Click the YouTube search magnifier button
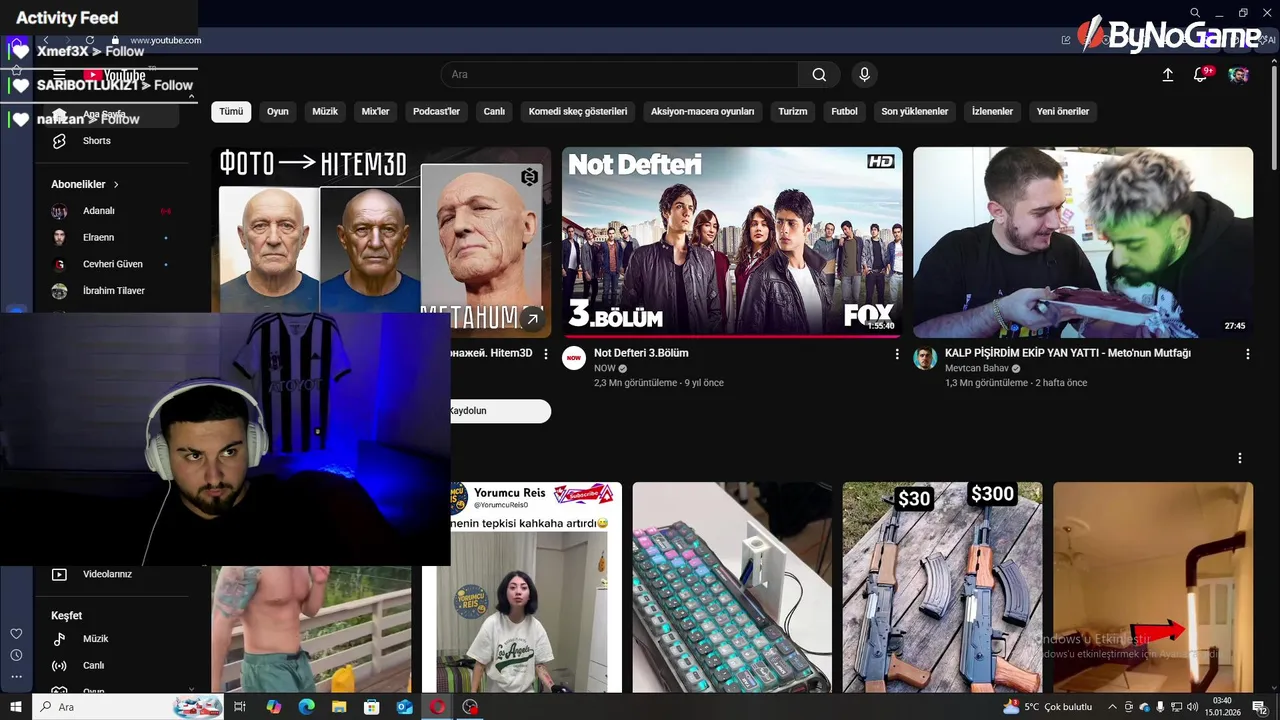Image resolution: width=1280 pixels, height=720 pixels. (x=819, y=75)
